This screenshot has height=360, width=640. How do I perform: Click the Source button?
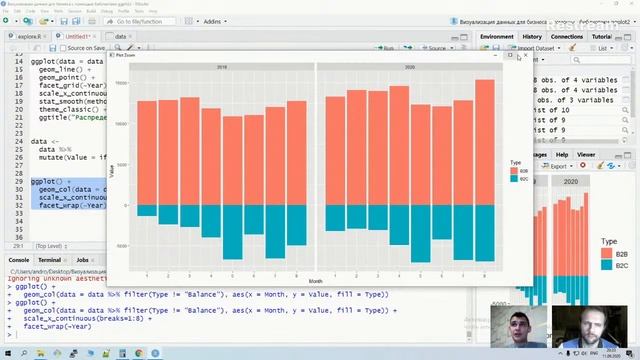433,48
